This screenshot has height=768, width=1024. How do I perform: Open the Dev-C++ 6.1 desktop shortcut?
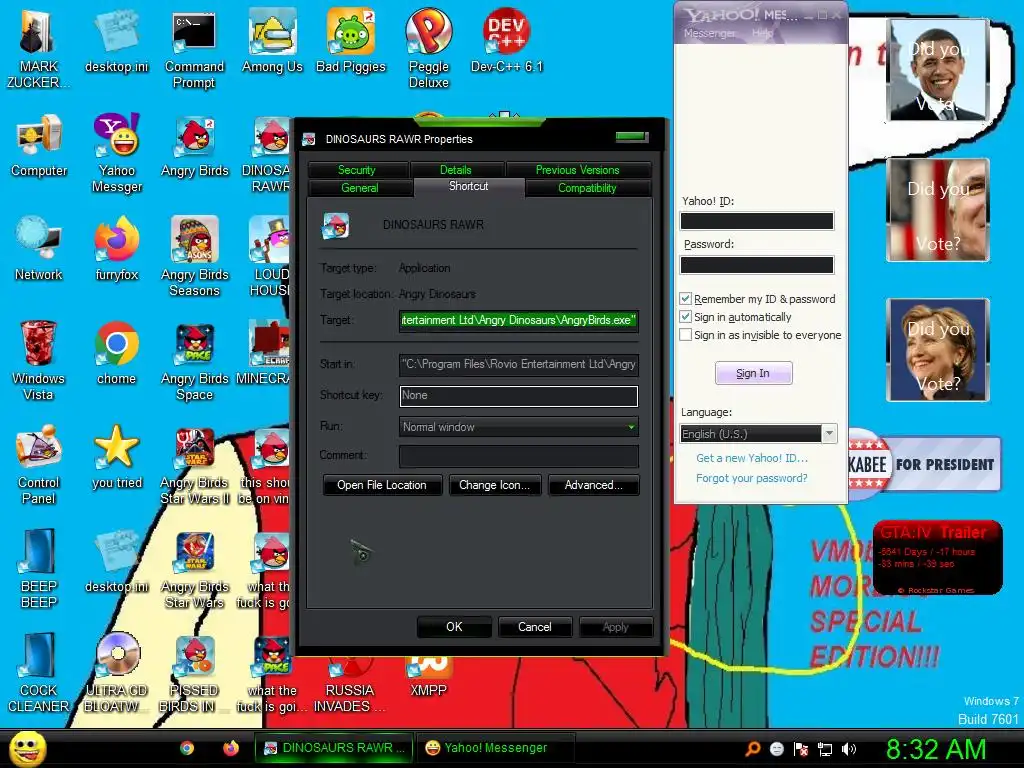[x=507, y=41]
